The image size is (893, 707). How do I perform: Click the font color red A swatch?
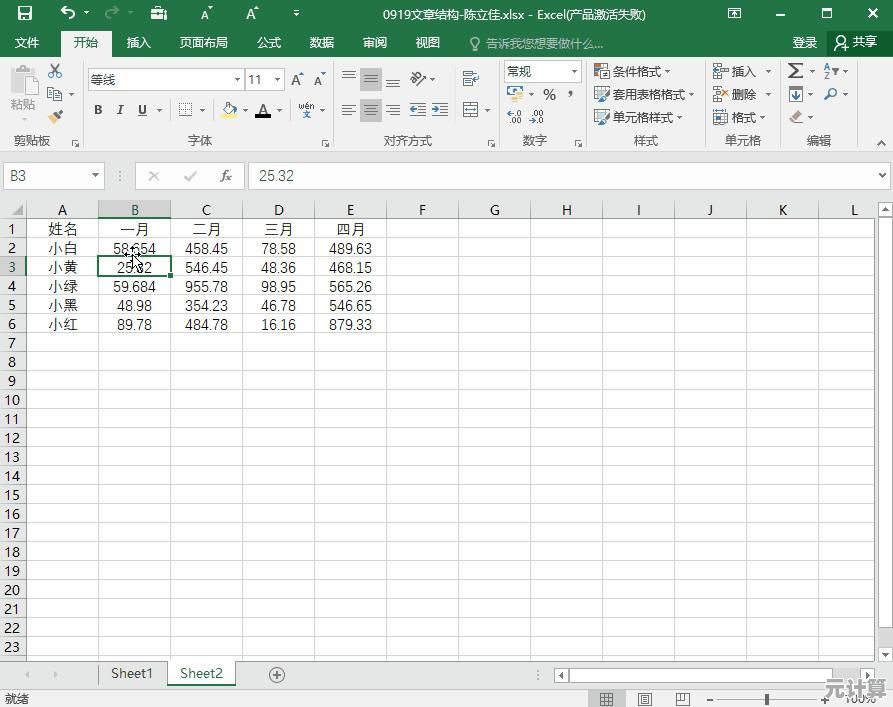(x=263, y=110)
